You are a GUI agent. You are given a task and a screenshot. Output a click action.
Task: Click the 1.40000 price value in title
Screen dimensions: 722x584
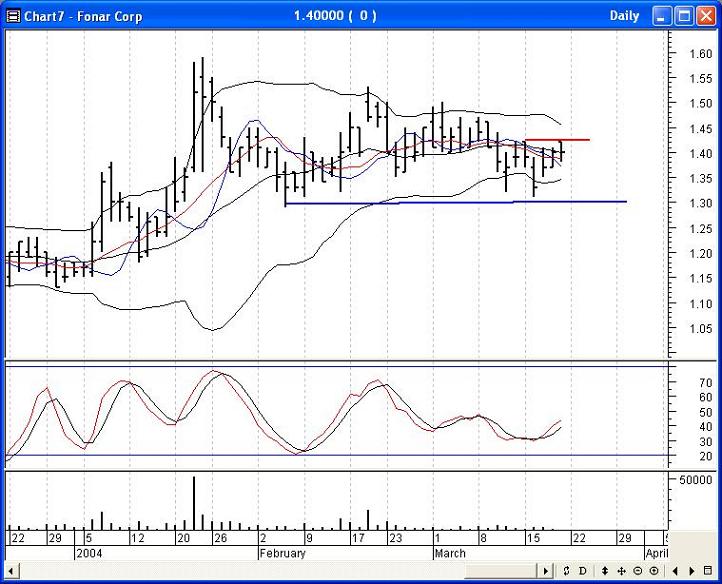coord(319,16)
